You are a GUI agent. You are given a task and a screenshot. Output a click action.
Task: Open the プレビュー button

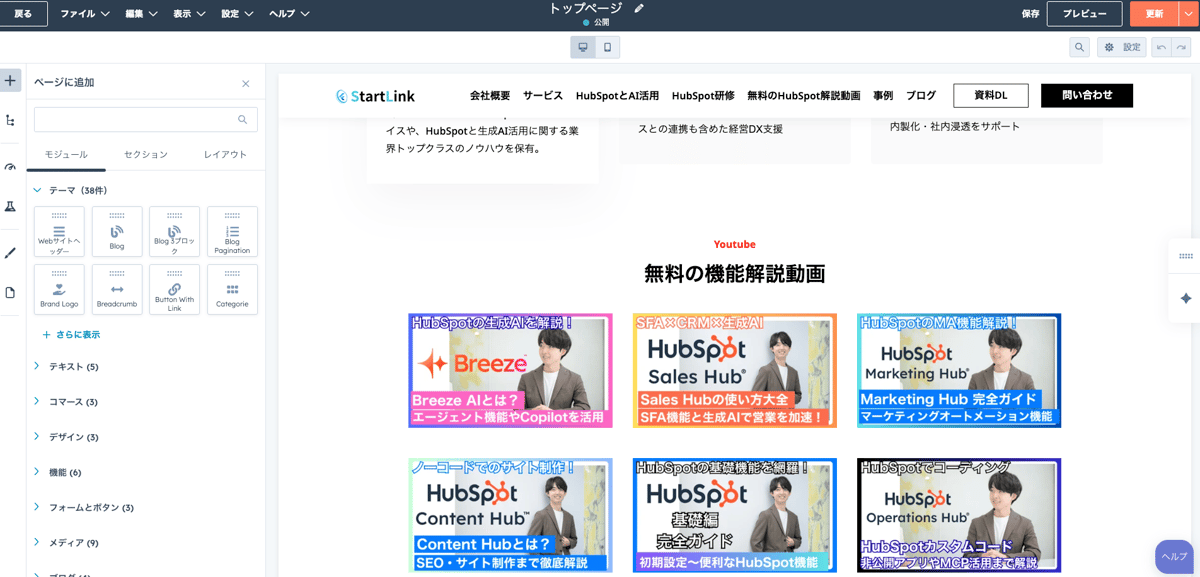tap(1085, 14)
